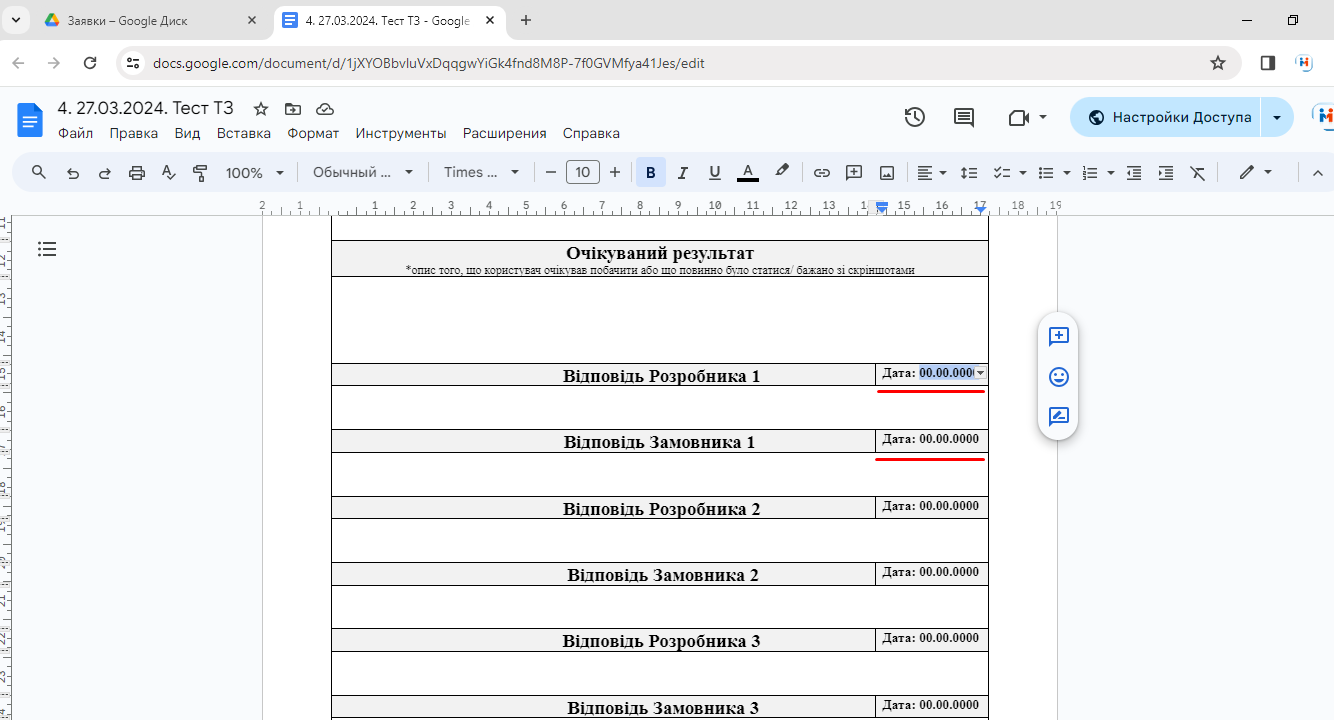Open the paragraph style dropdown "Обычный"

click(x=362, y=173)
